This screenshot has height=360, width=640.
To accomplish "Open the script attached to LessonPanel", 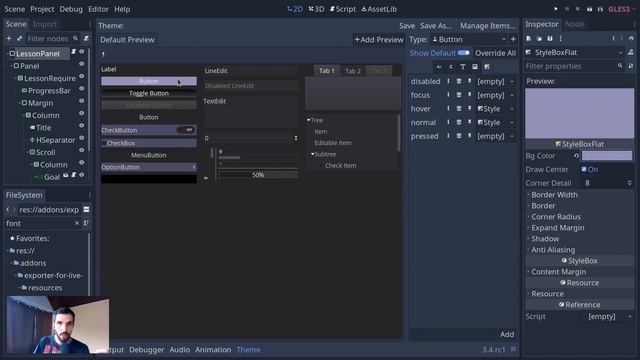I will 73,51.
